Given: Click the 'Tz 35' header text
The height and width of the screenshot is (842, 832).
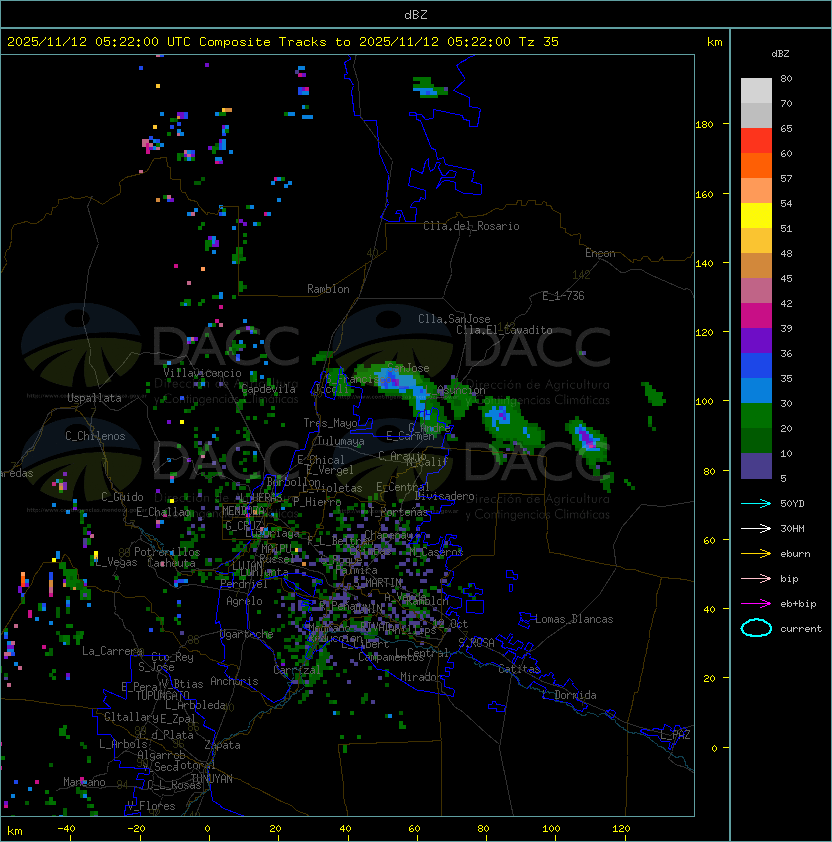Looking at the screenshot, I should click(539, 42).
